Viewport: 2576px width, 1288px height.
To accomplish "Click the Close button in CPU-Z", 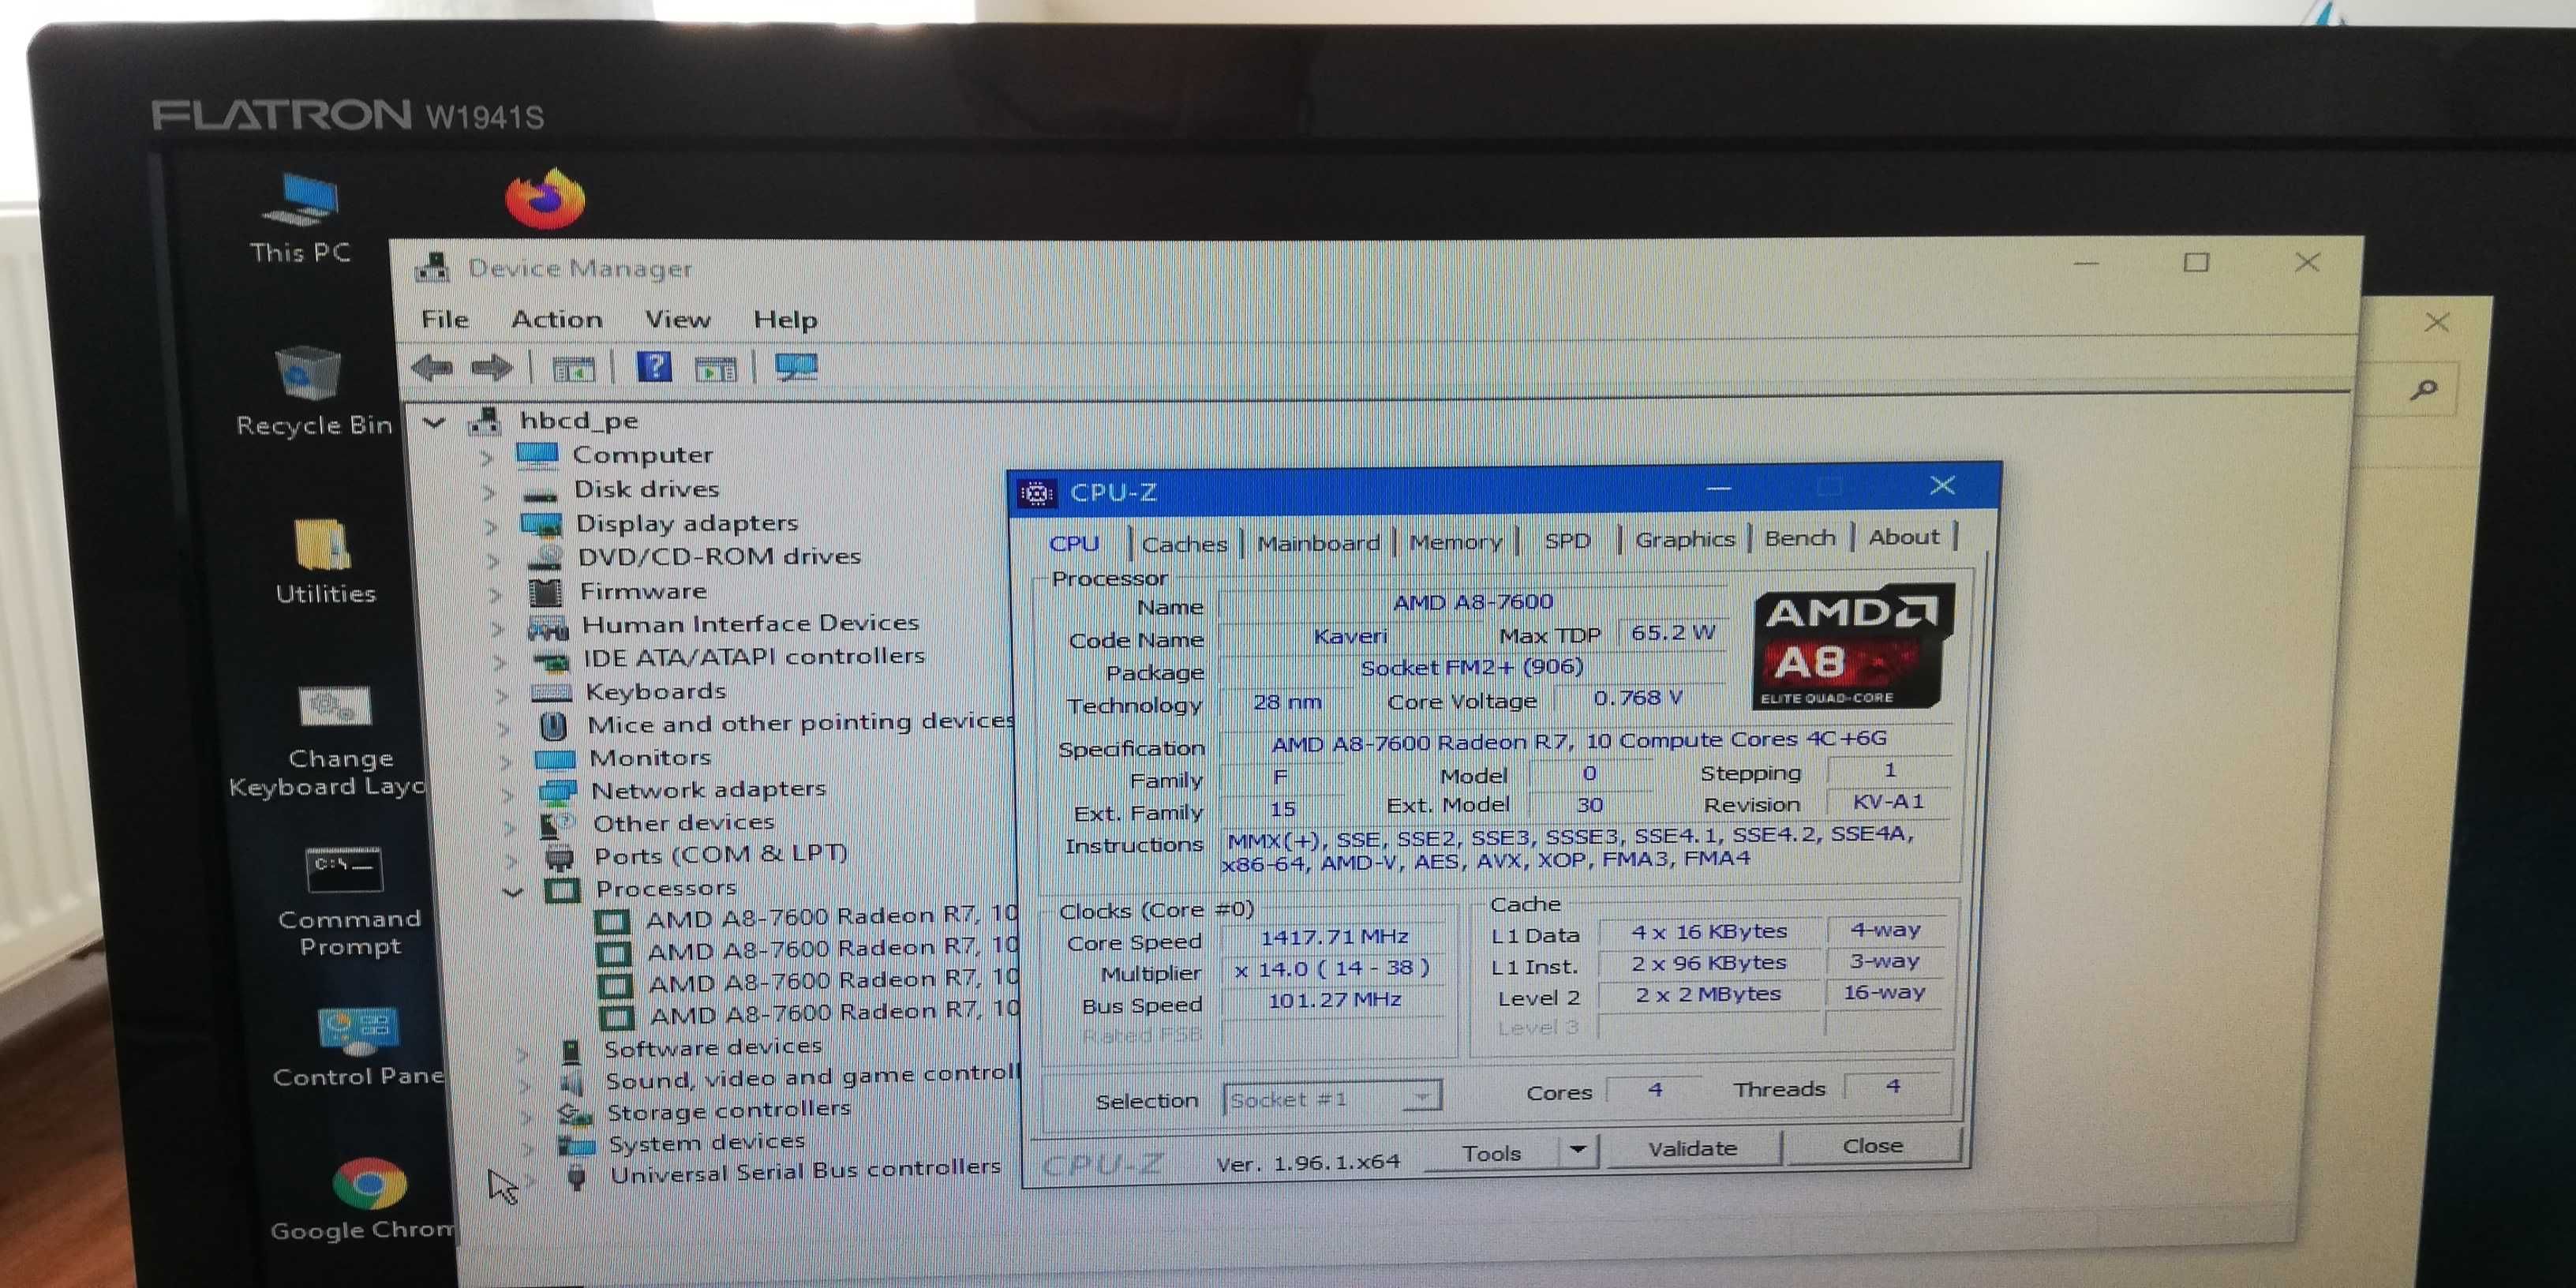I will point(1873,1146).
